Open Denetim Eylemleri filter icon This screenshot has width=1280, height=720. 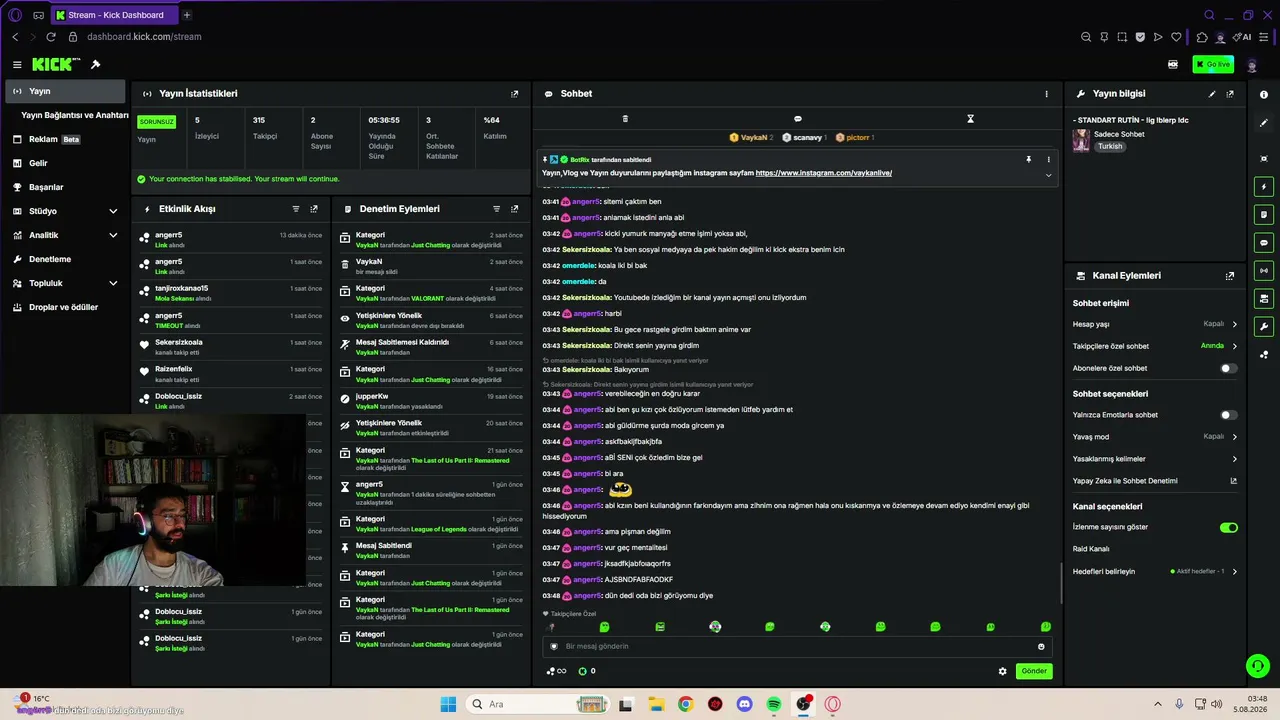point(497,209)
